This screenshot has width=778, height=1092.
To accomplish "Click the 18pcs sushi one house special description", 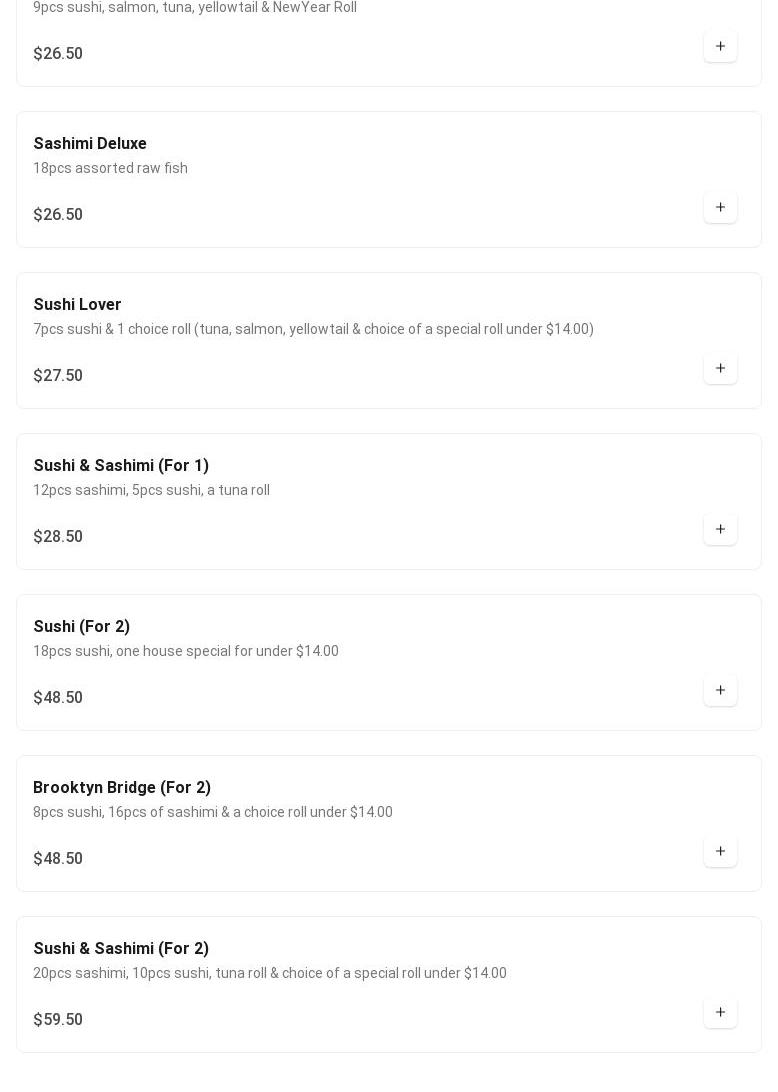I will [186, 651].
